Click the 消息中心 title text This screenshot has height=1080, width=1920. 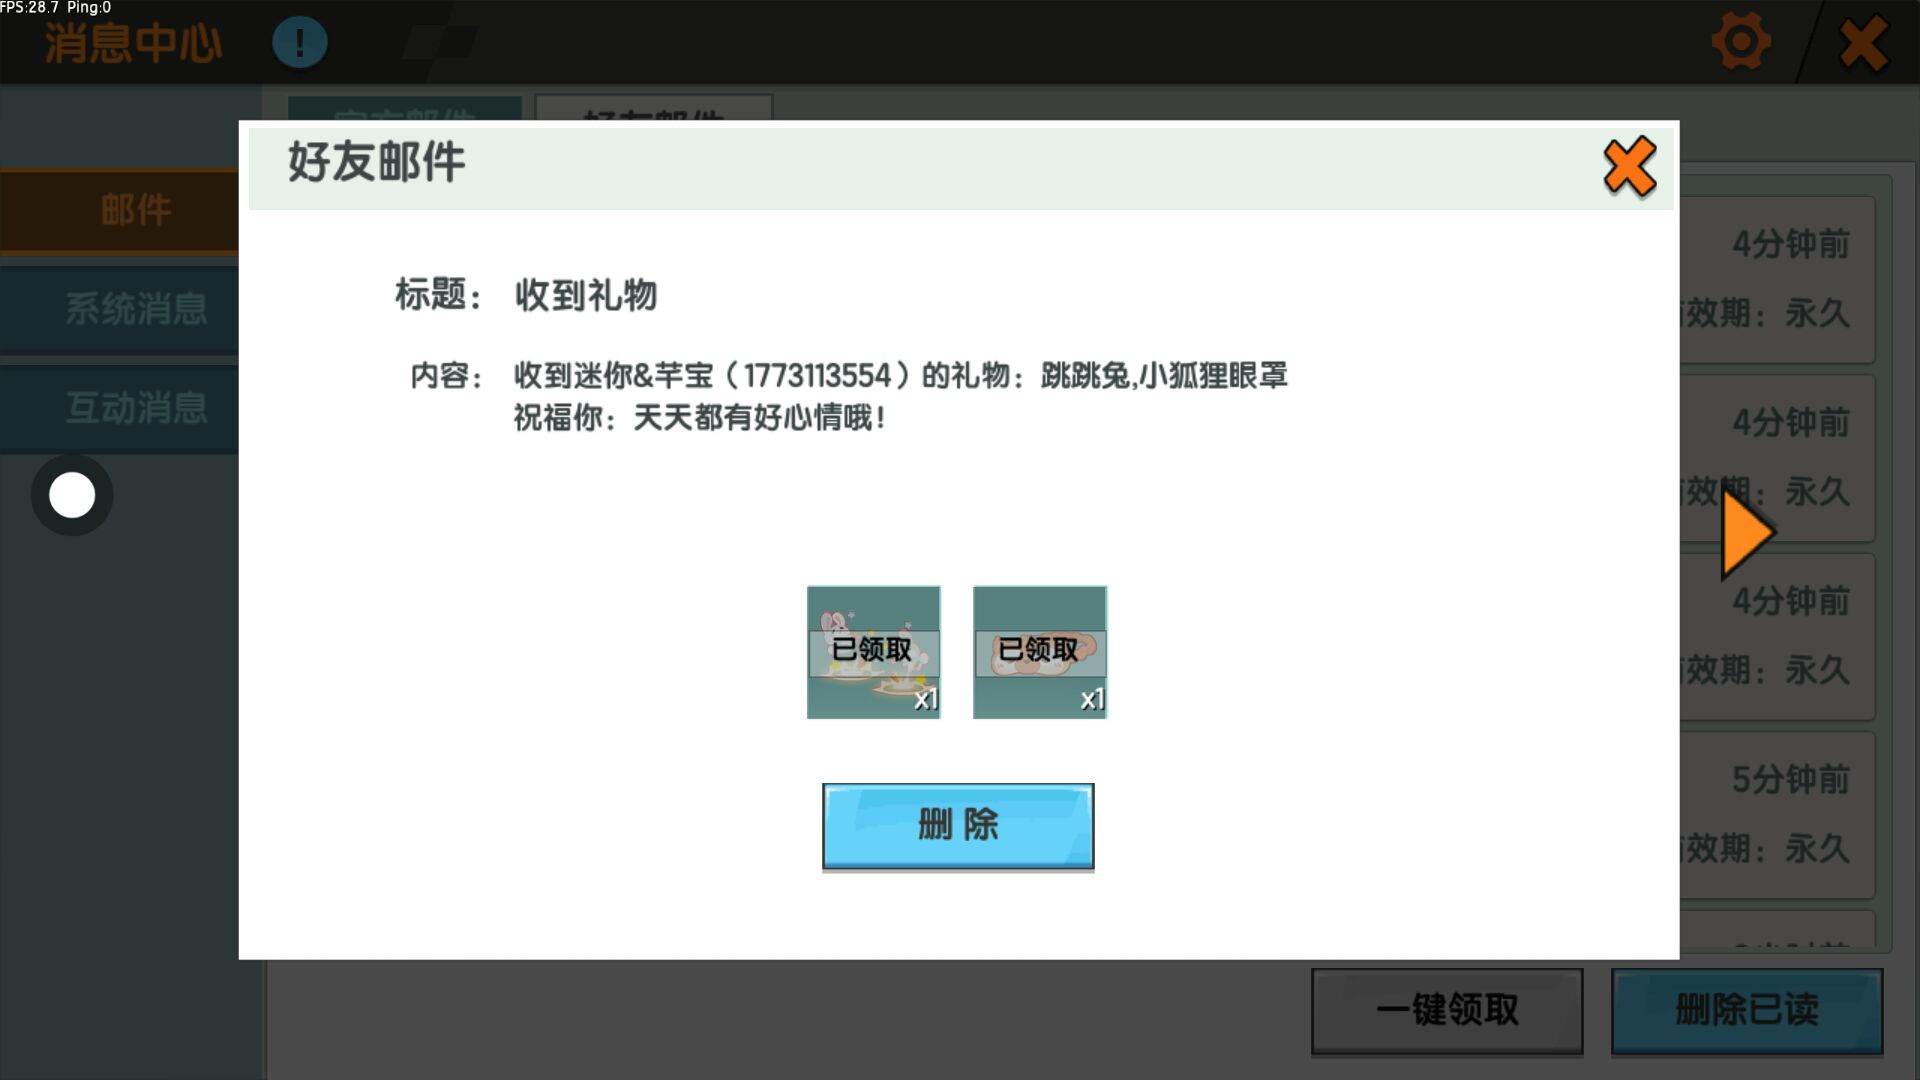133,44
